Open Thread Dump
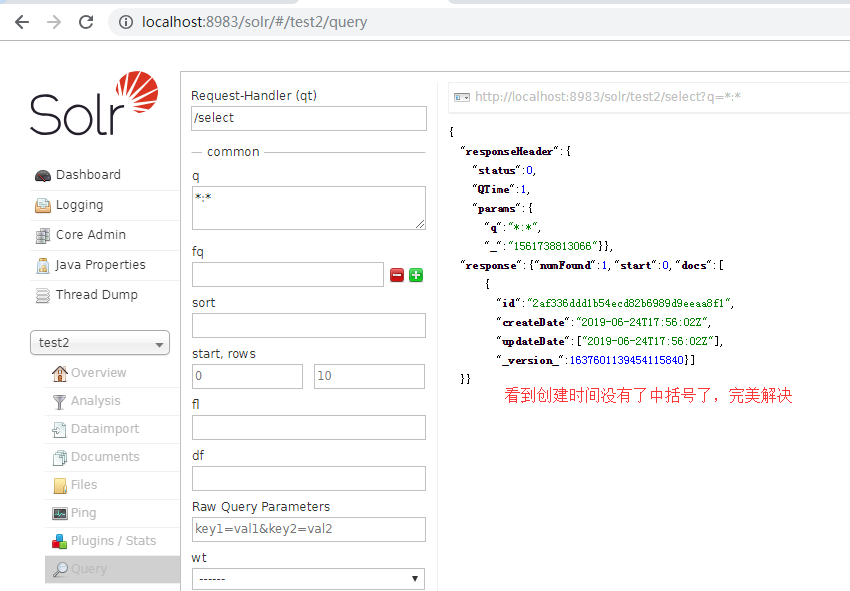850x591 pixels. click(96, 294)
